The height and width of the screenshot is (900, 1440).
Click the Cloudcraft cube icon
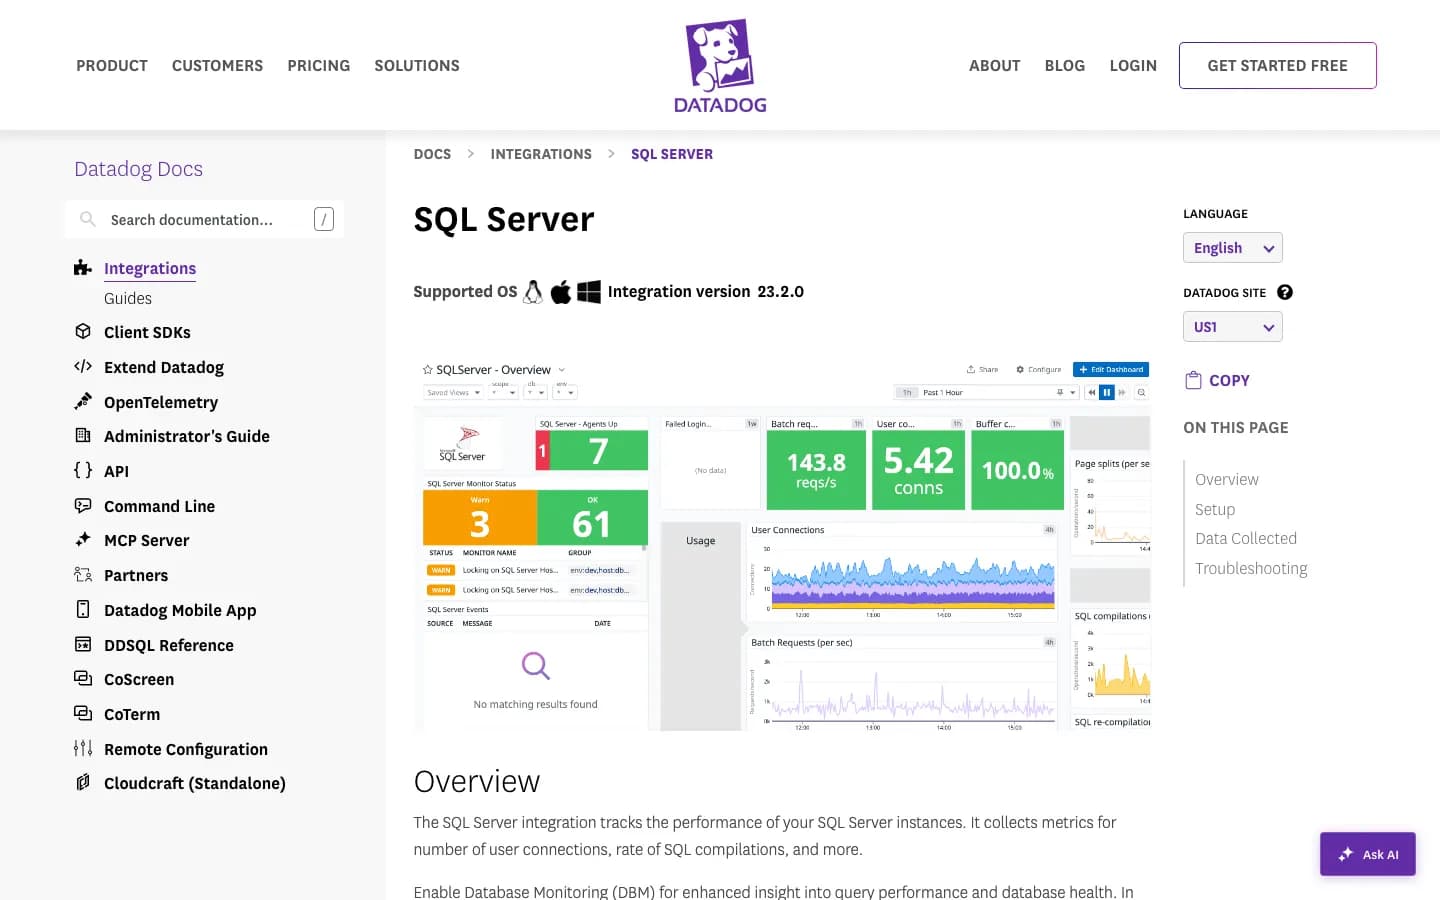tap(83, 782)
